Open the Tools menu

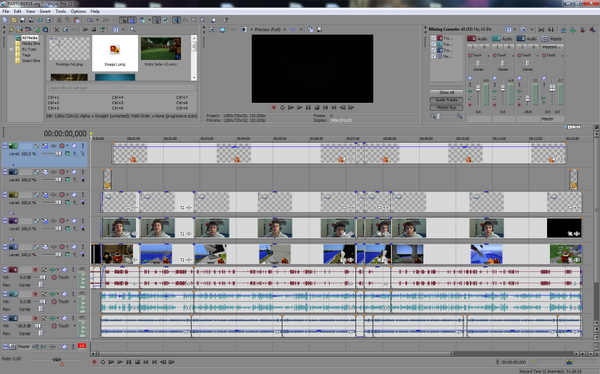pos(61,11)
